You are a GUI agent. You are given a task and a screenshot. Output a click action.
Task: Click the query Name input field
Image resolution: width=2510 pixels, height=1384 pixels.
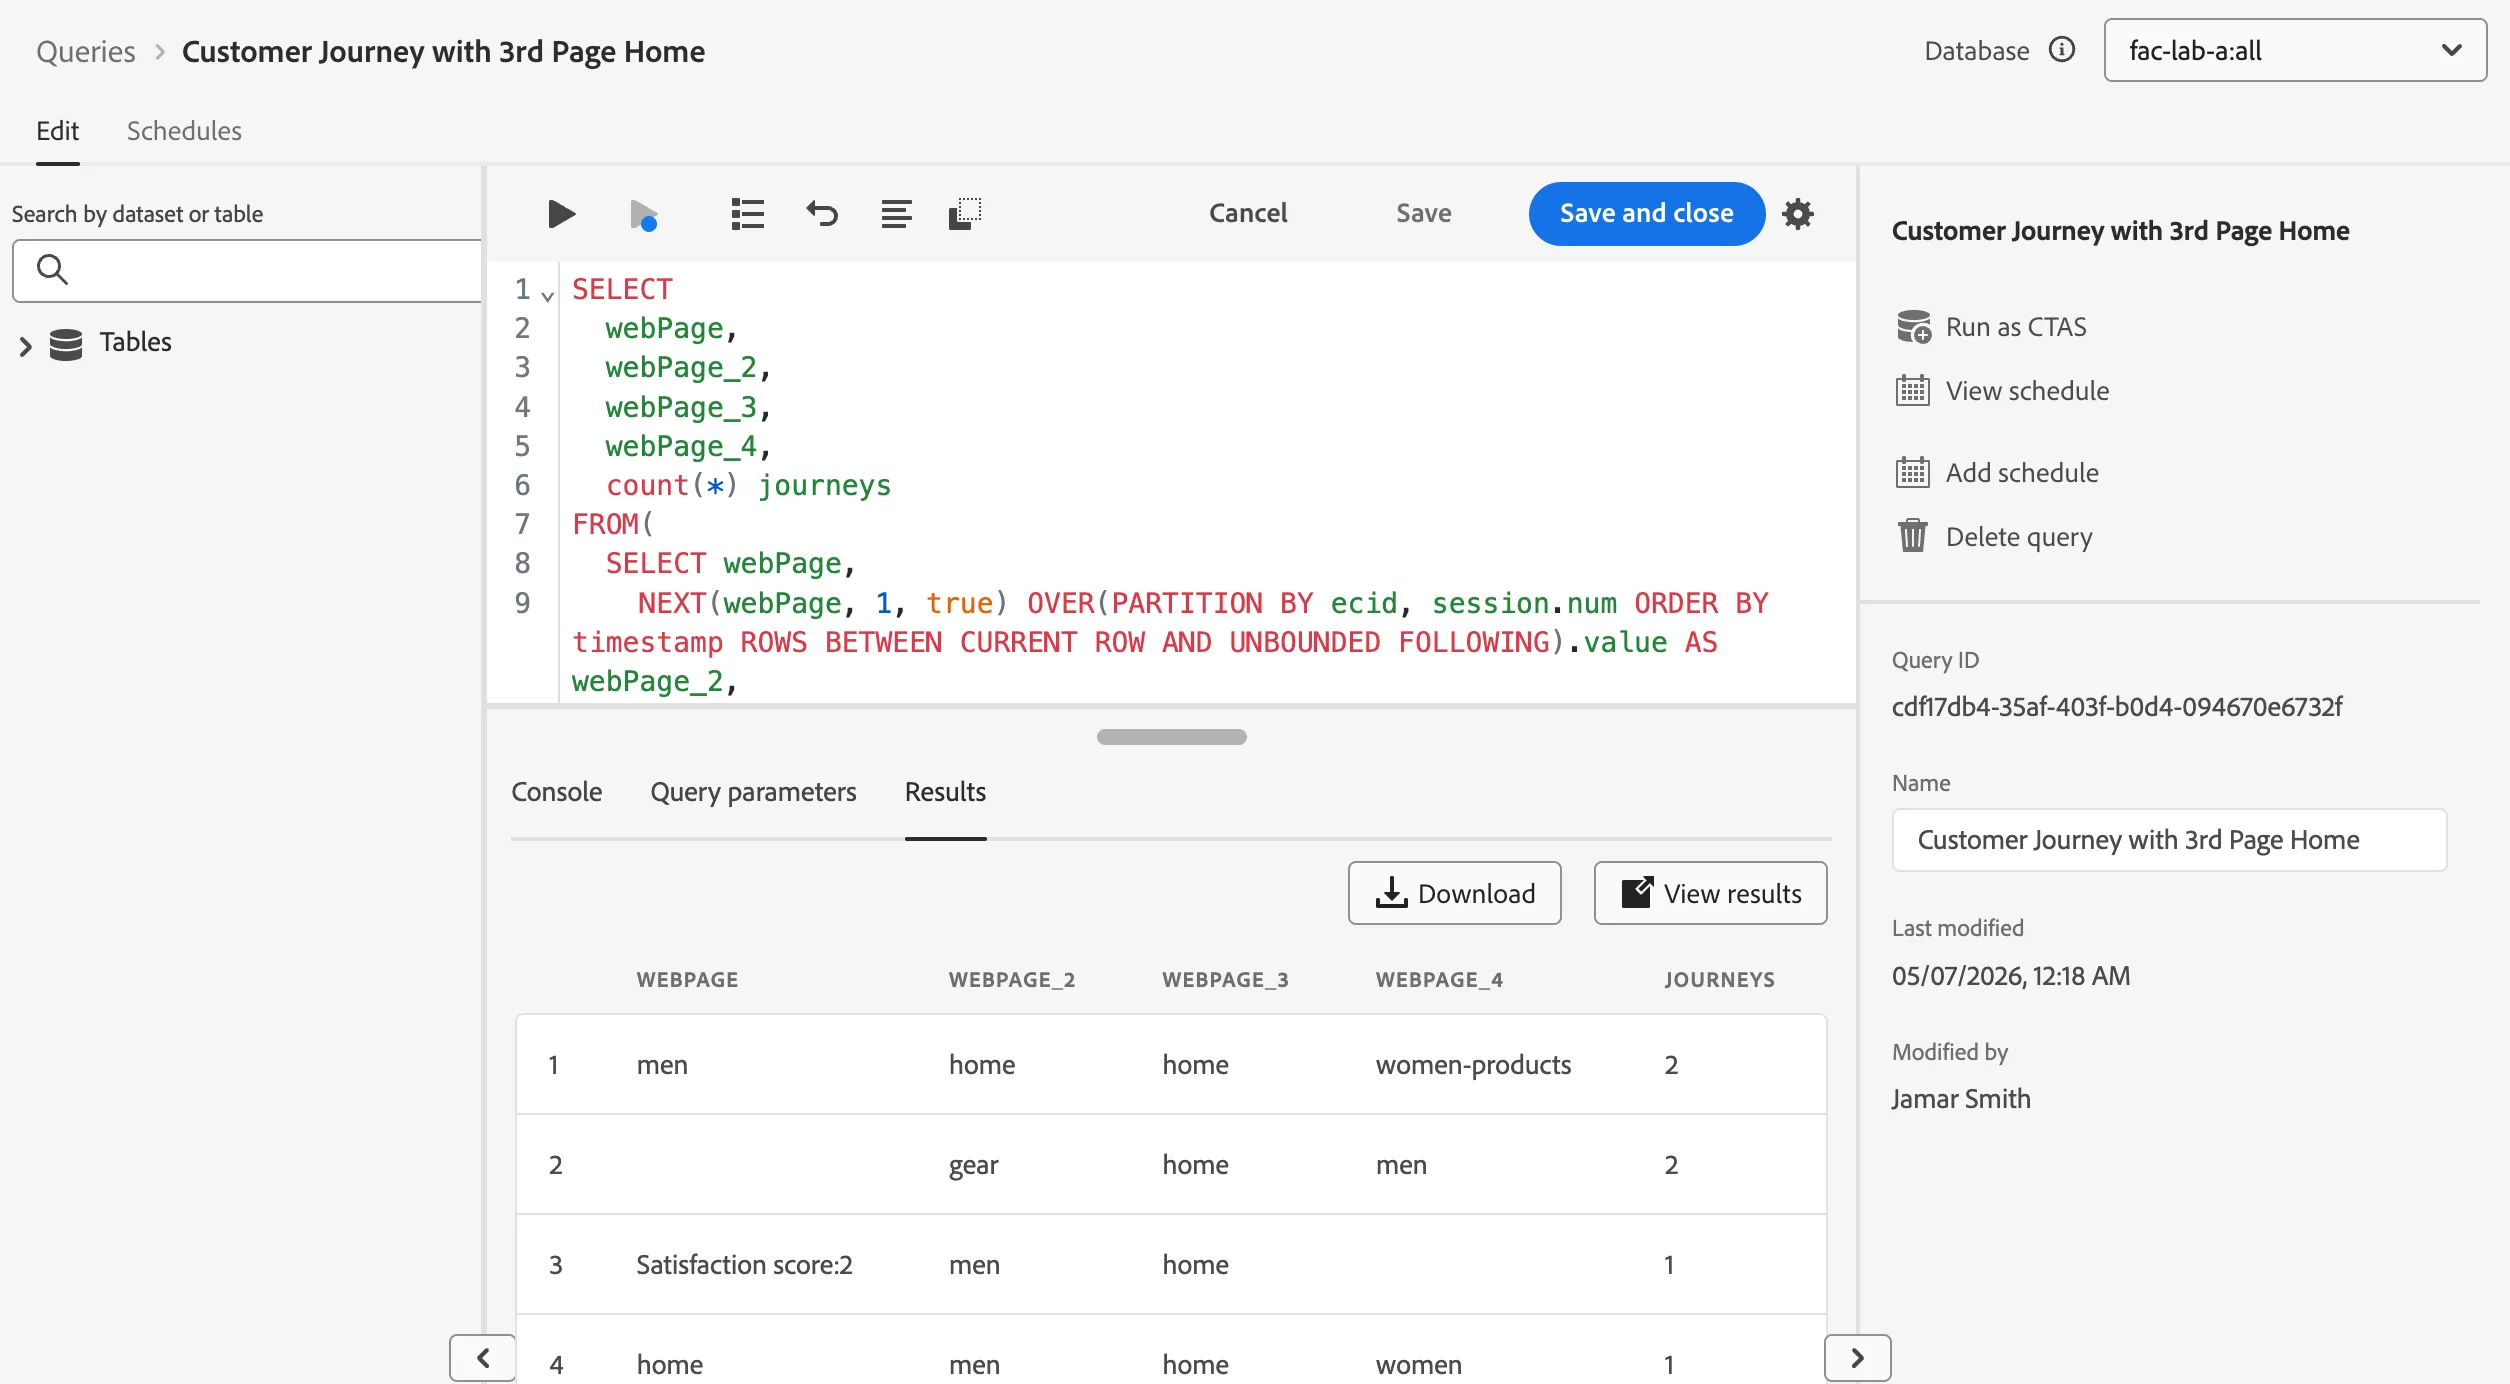[x=2169, y=840]
